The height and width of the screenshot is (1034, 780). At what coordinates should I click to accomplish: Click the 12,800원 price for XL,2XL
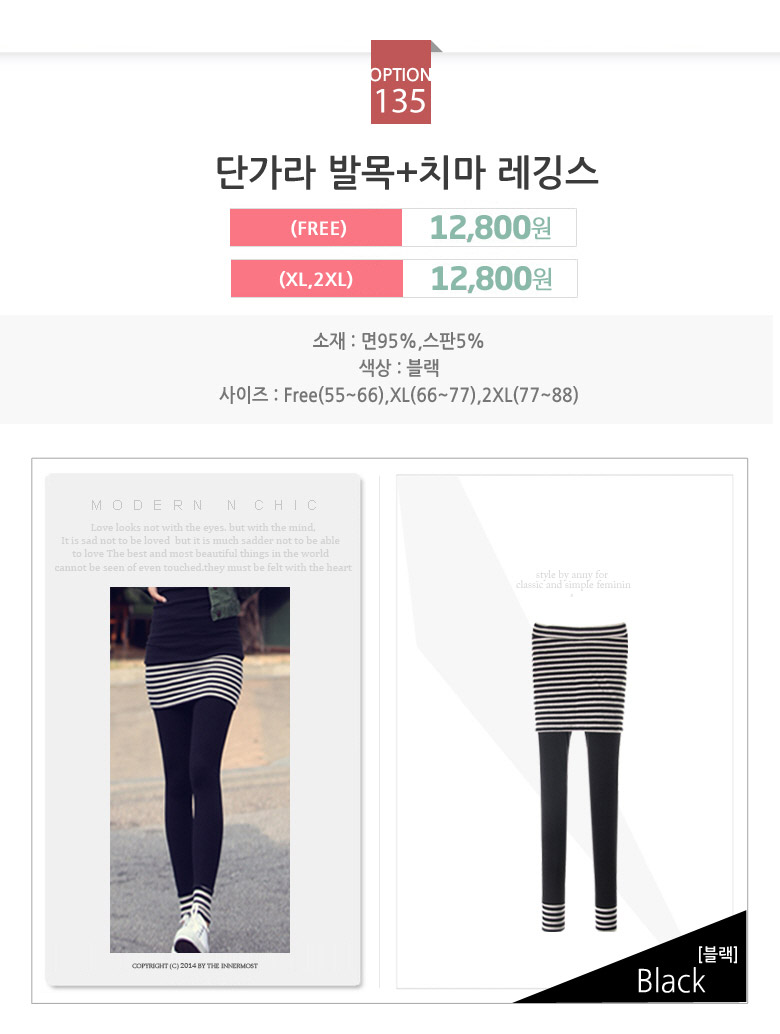point(490,278)
